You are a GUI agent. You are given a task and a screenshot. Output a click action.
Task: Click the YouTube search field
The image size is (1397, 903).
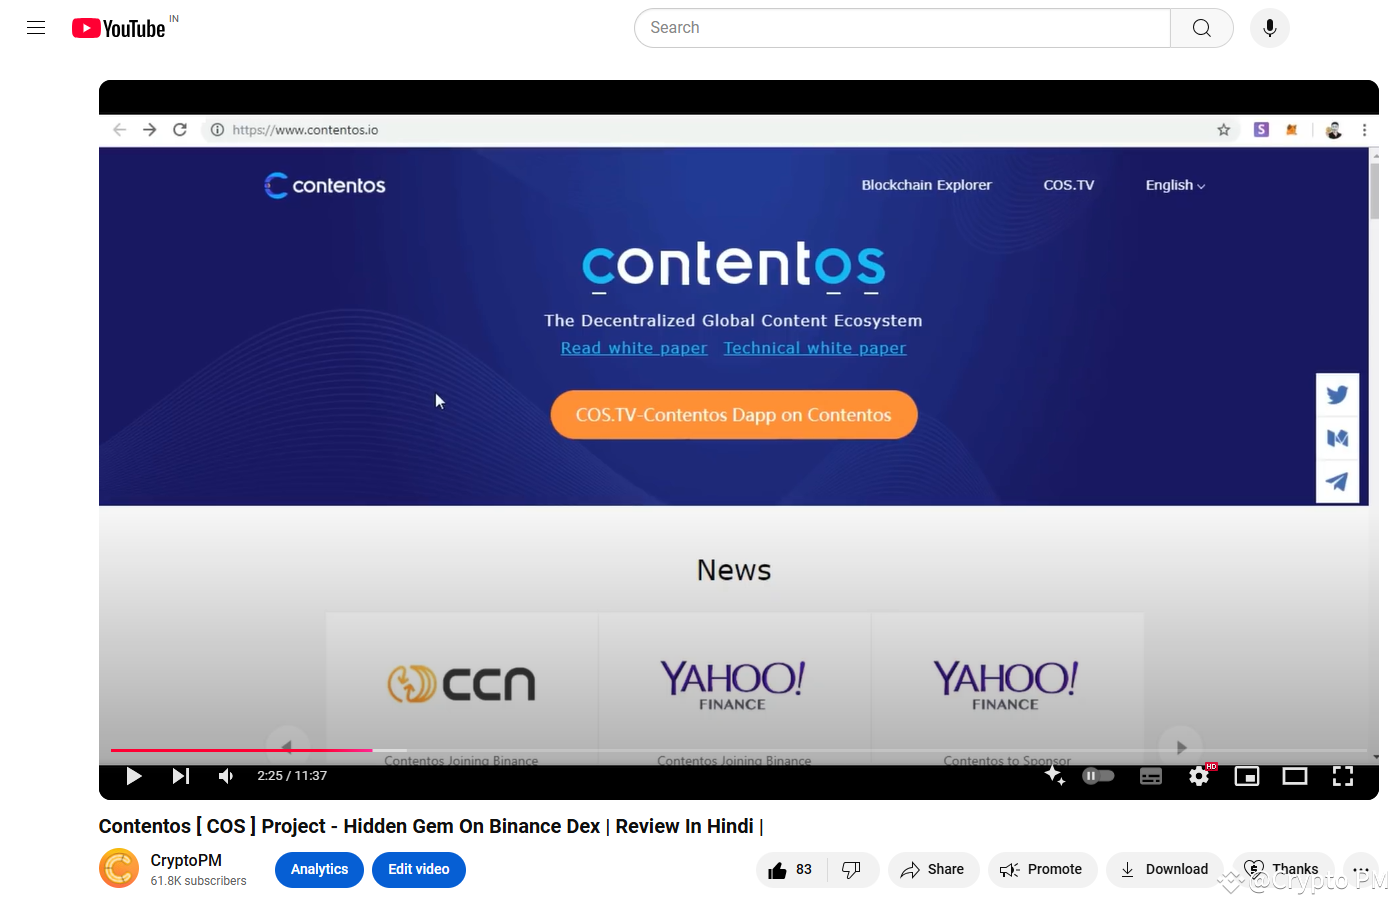click(902, 28)
